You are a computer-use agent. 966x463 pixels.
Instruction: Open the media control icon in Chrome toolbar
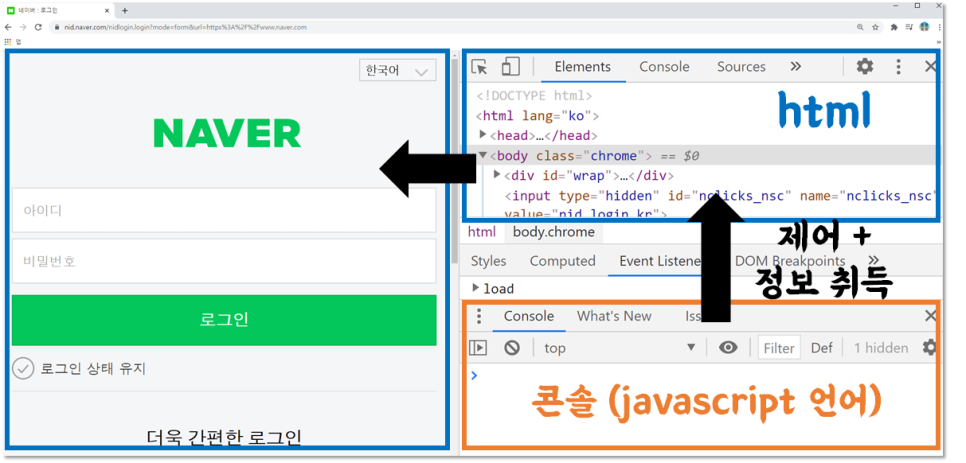909,27
